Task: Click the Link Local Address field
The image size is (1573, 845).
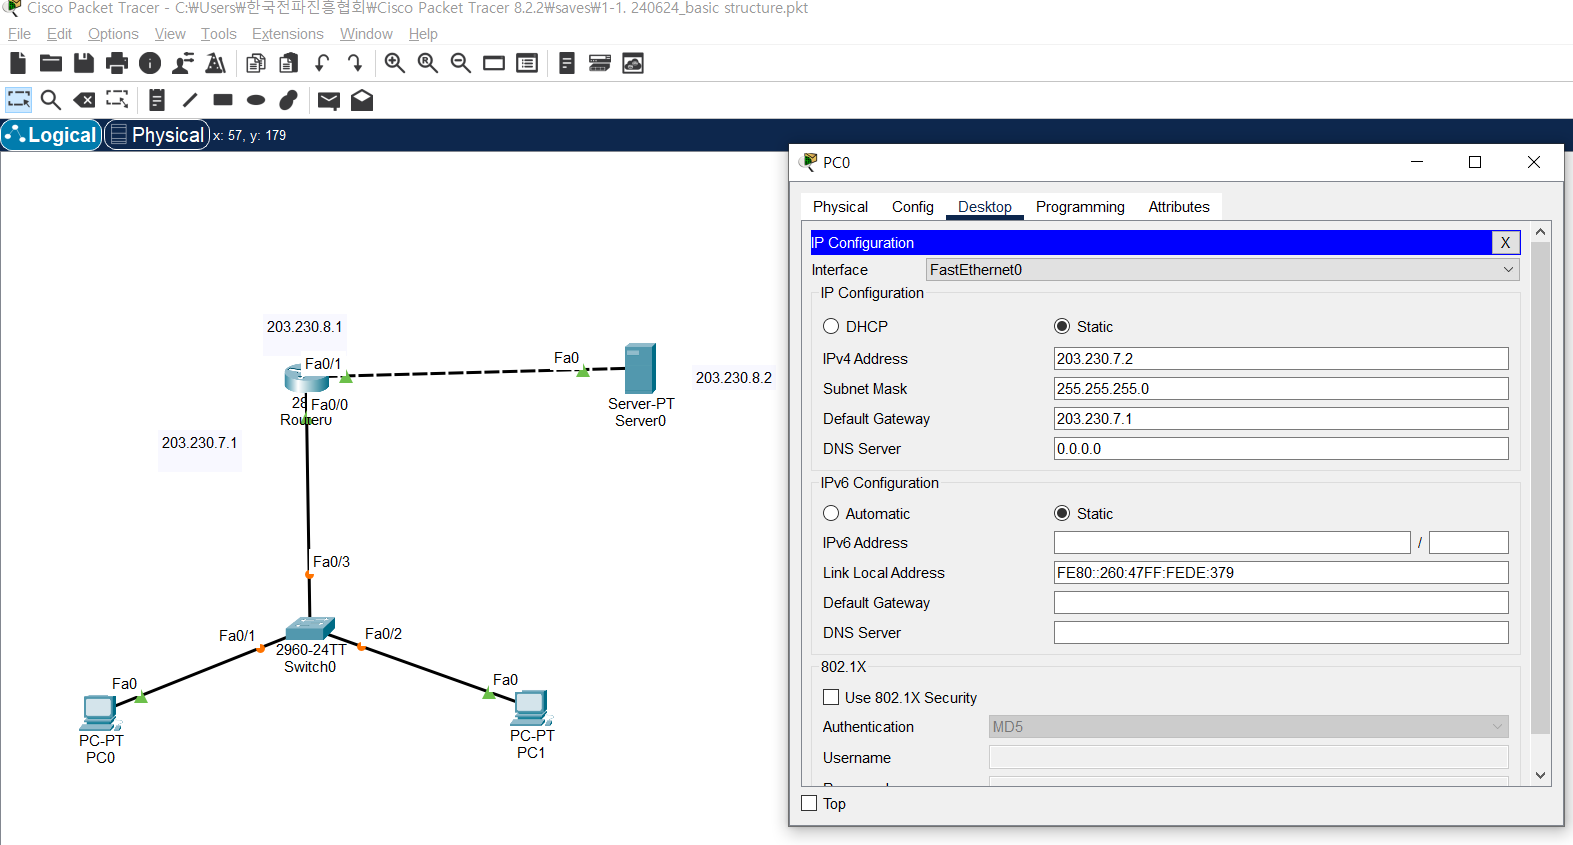Action: (1281, 573)
